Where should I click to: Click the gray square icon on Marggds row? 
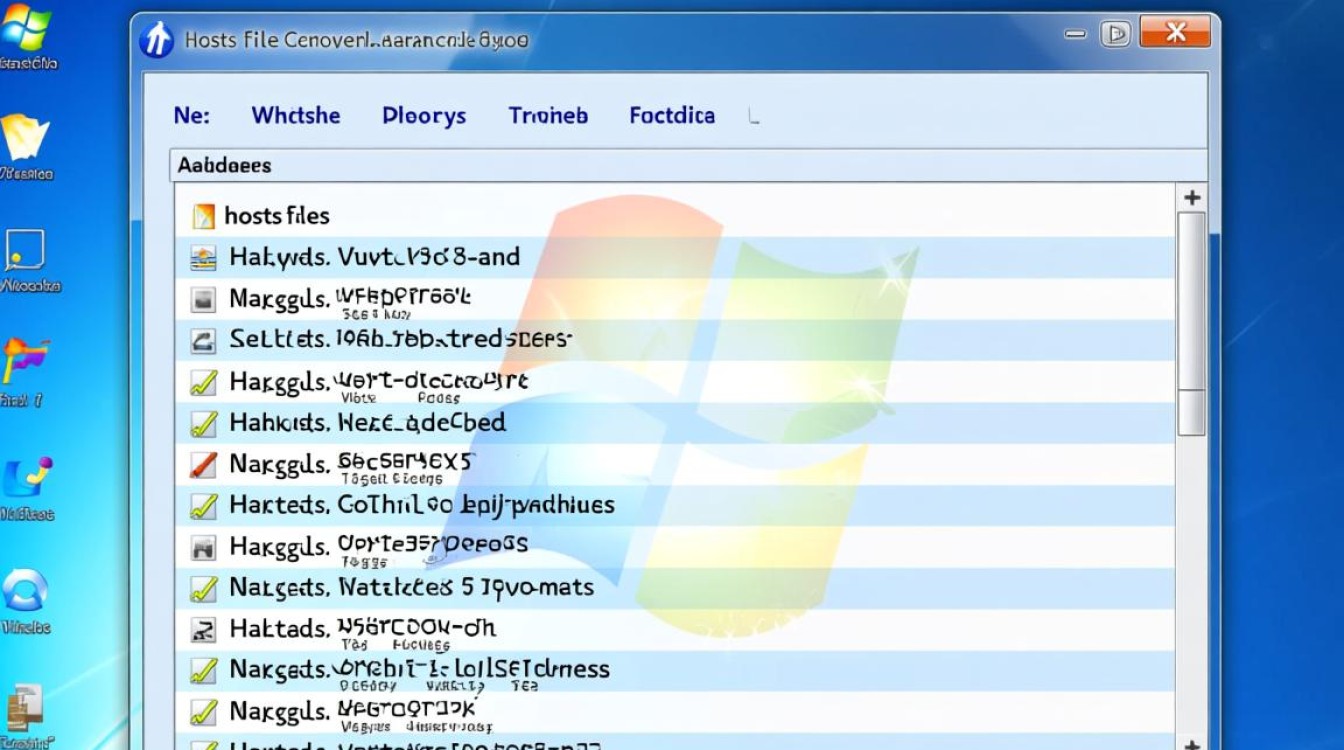(203, 299)
